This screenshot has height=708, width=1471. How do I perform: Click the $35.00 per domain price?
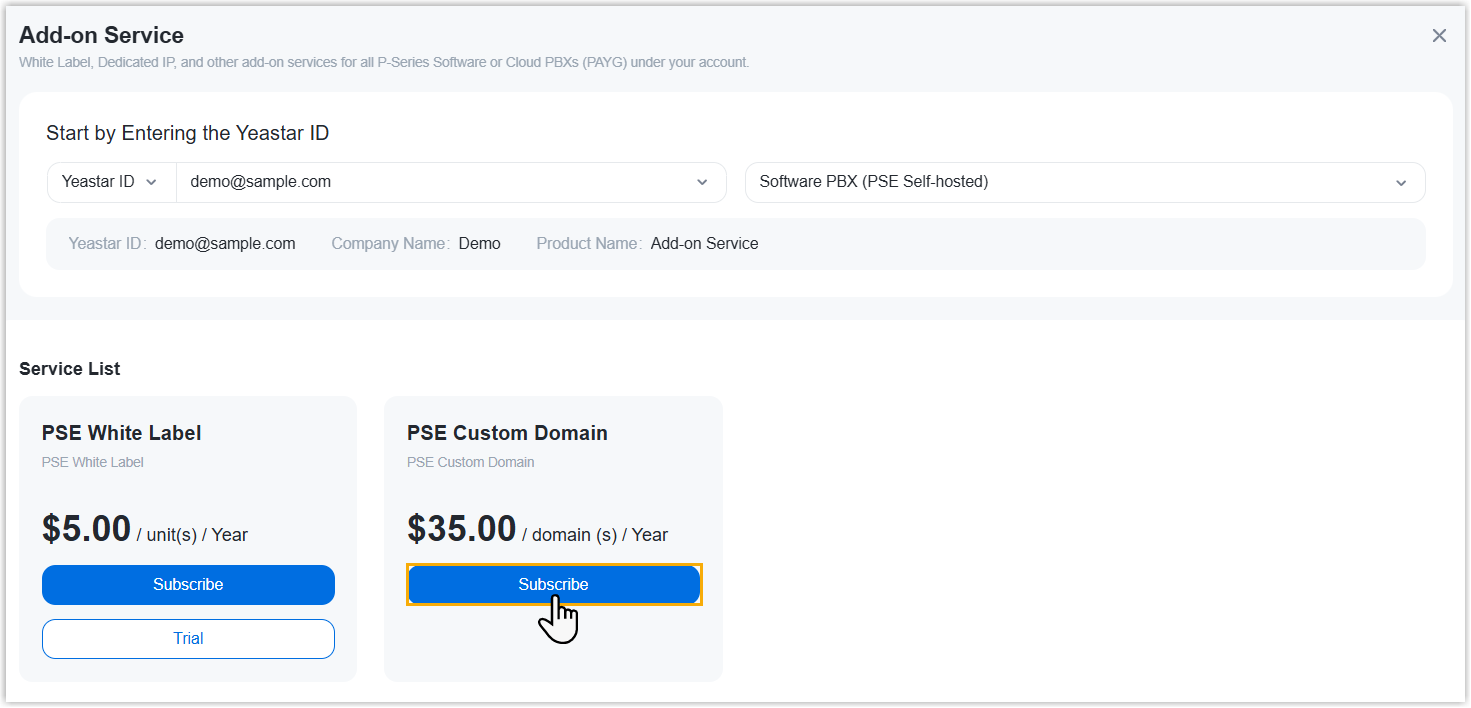pos(461,529)
